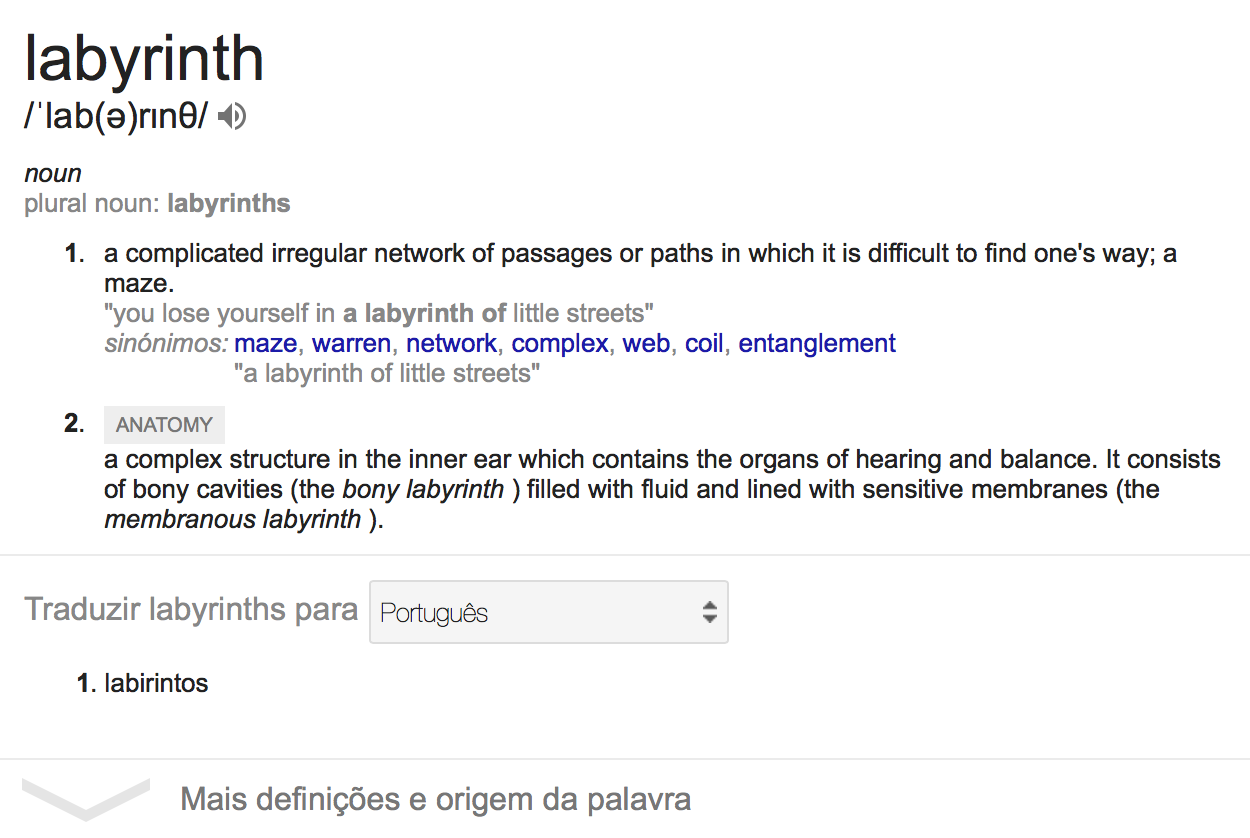The height and width of the screenshot is (838, 1250).
Task: Click the 'web' synonym link
Action: [x=646, y=344]
